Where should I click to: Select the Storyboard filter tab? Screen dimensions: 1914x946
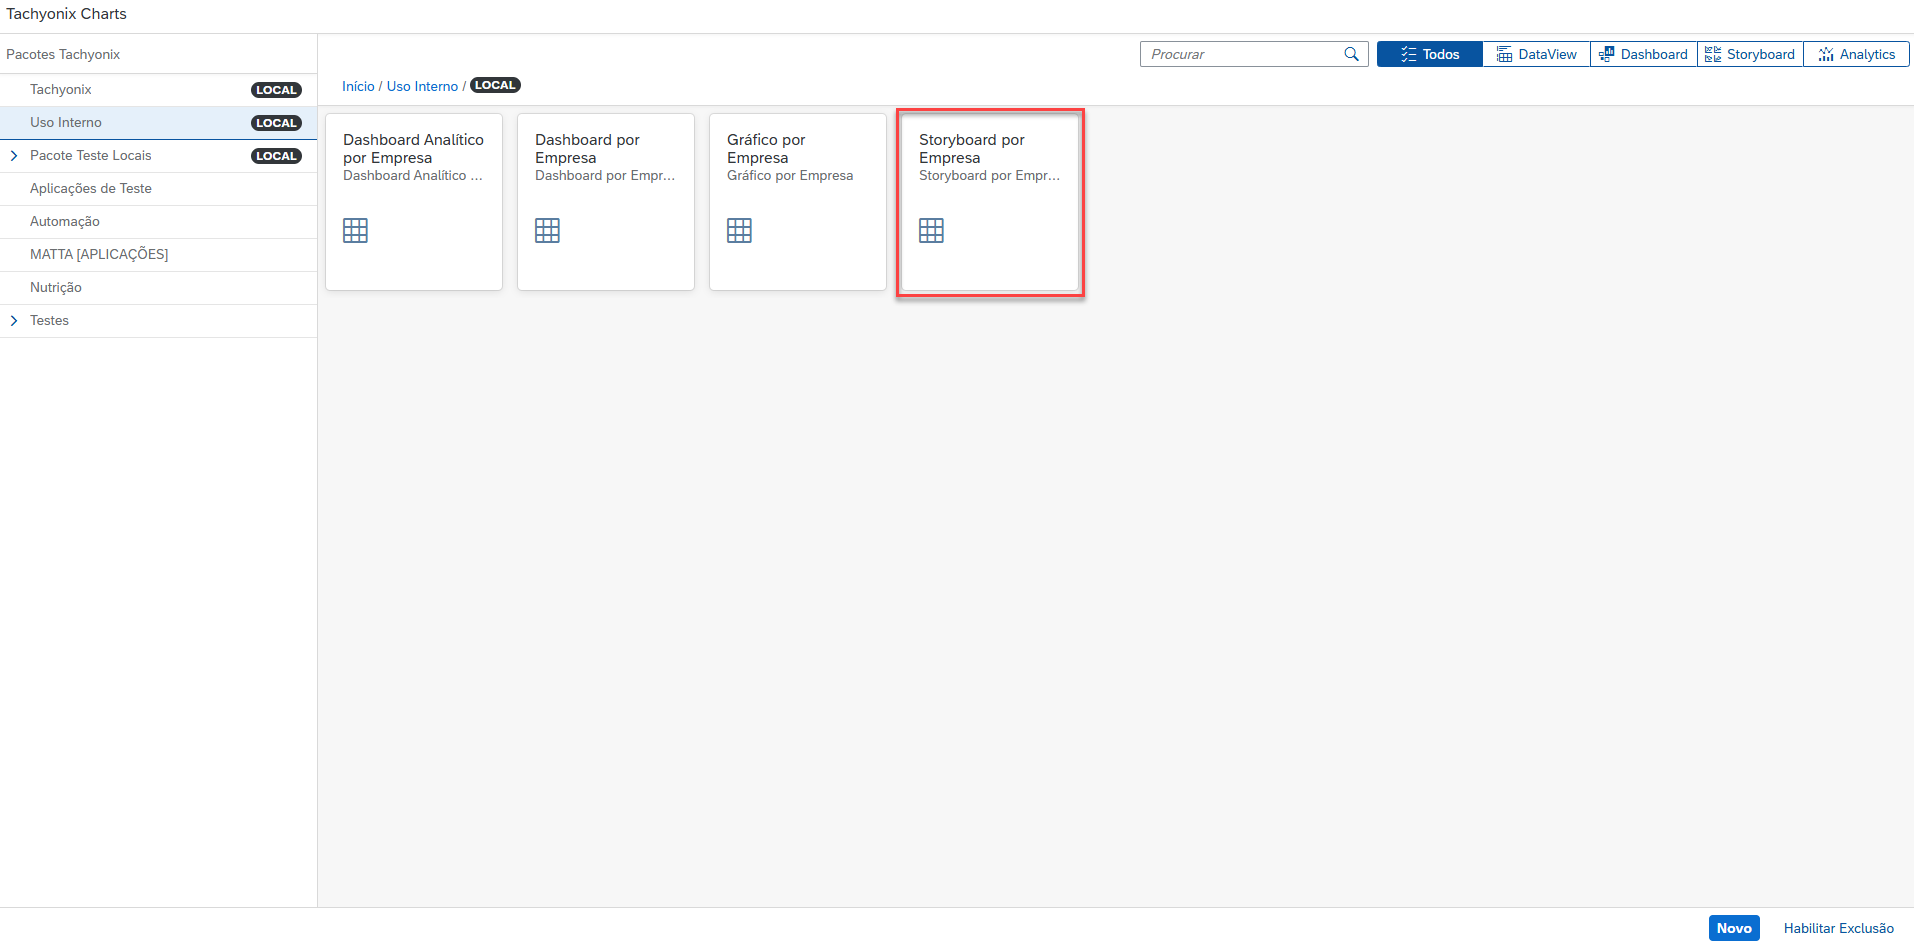point(1750,54)
